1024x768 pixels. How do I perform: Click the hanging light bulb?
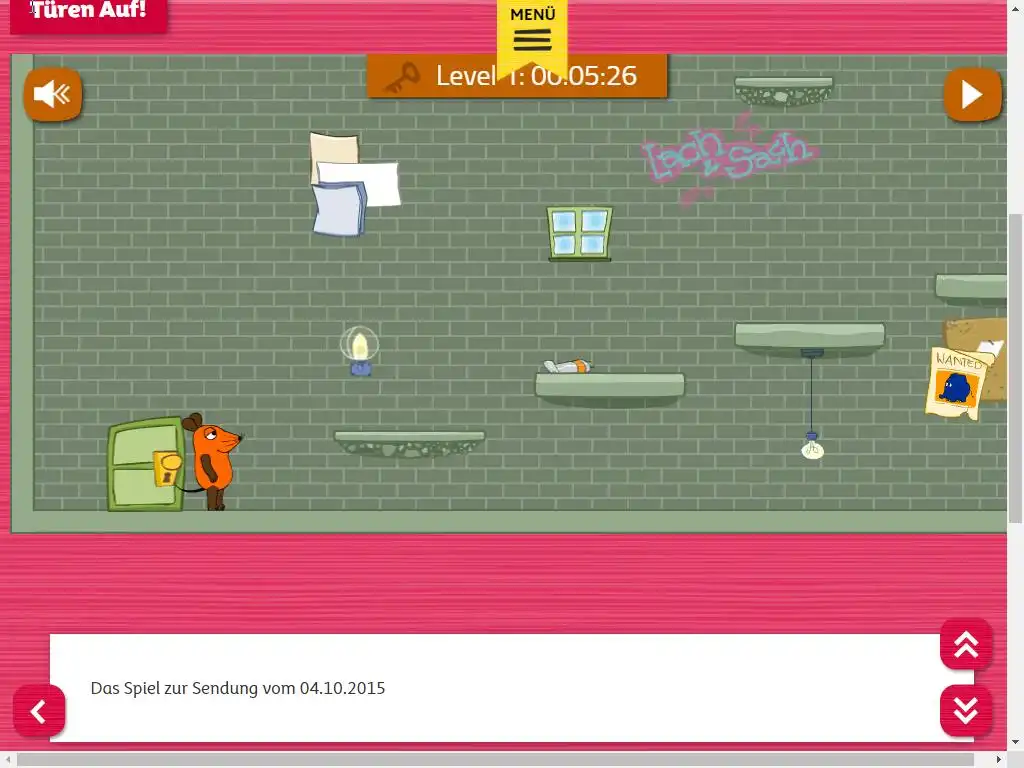812,448
